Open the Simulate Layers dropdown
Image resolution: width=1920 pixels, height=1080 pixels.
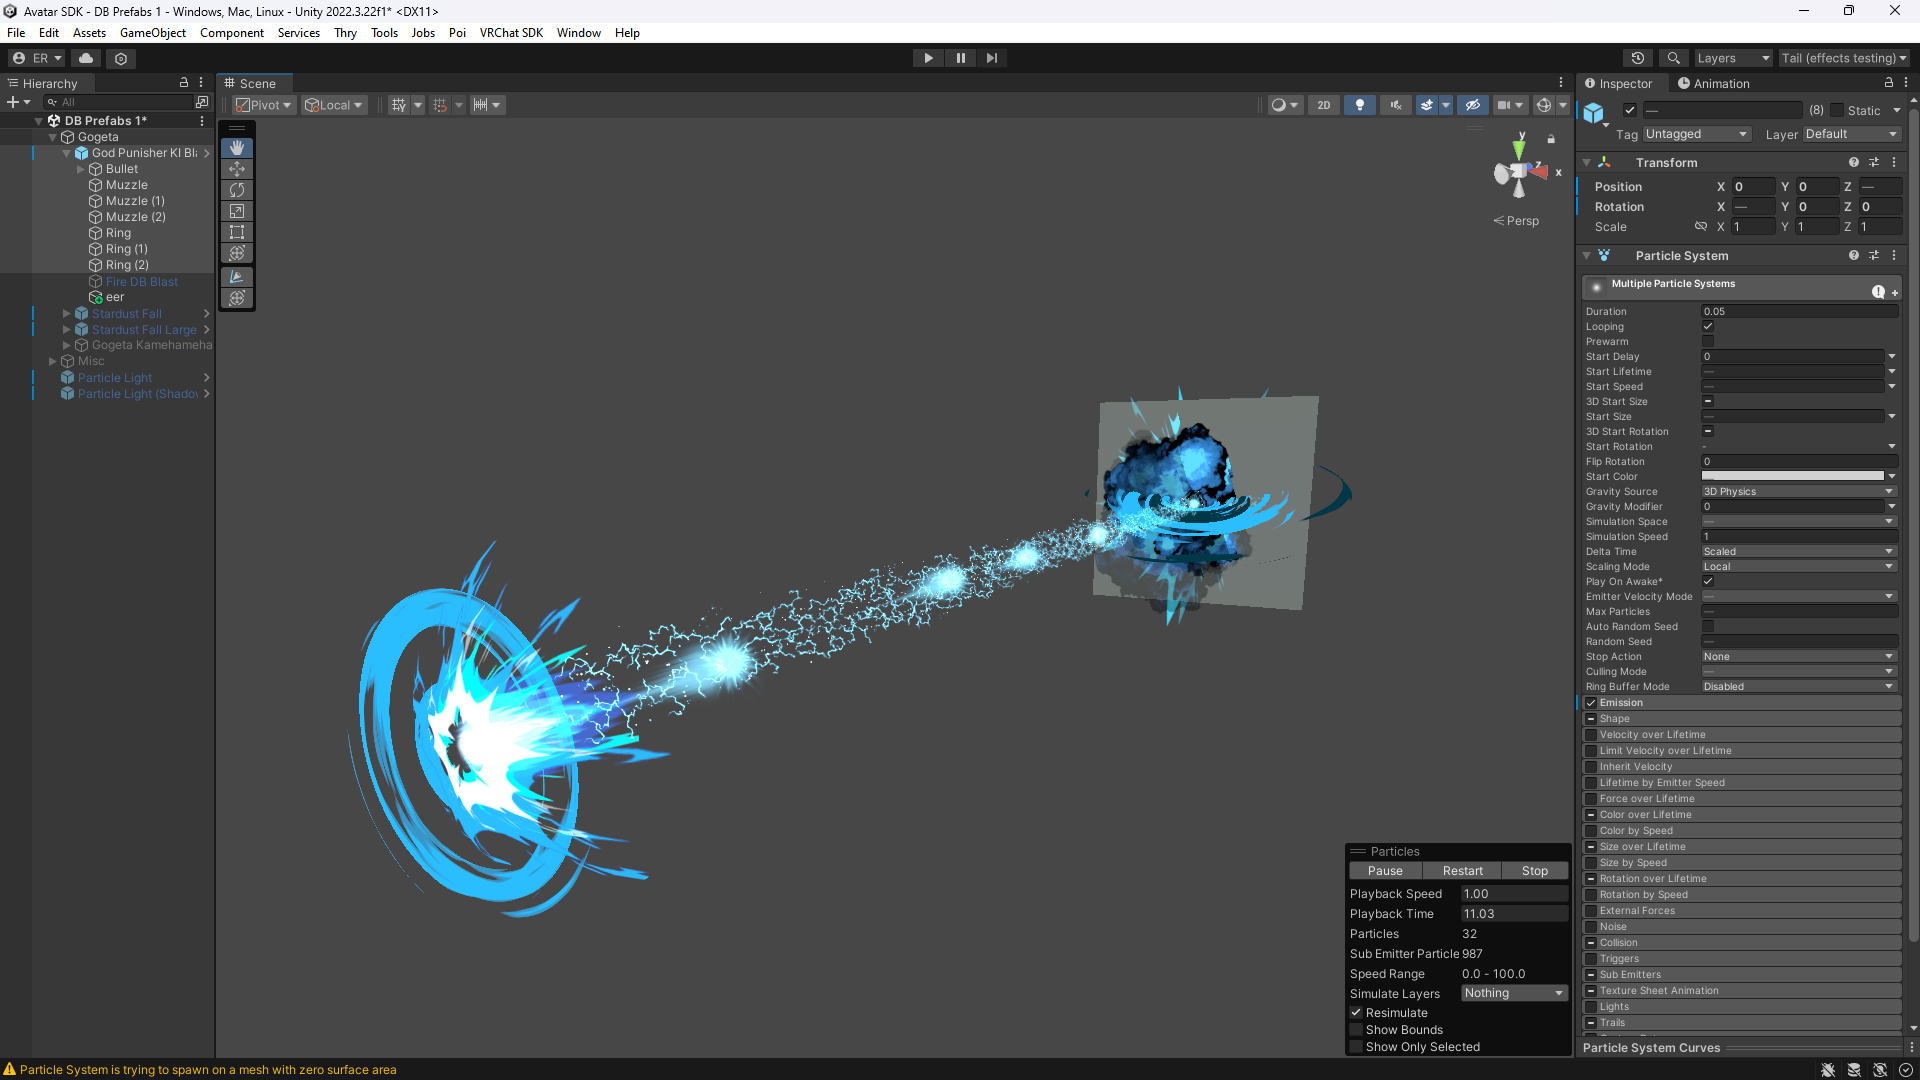coord(1513,993)
